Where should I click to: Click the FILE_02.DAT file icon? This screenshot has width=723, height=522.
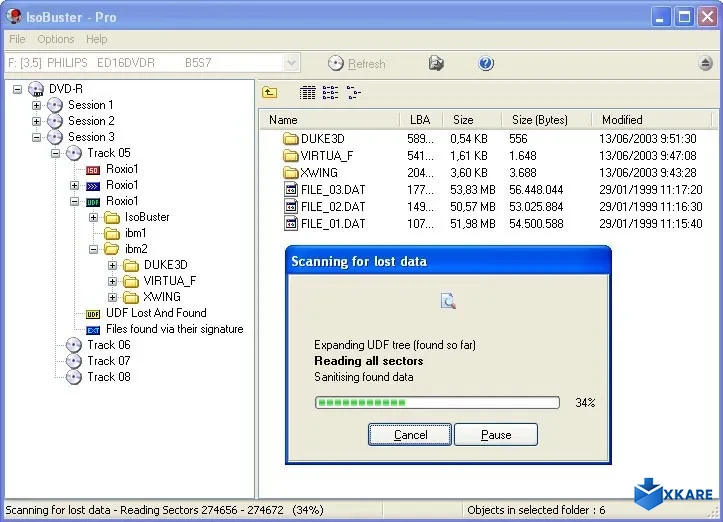[x=291, y=207]
